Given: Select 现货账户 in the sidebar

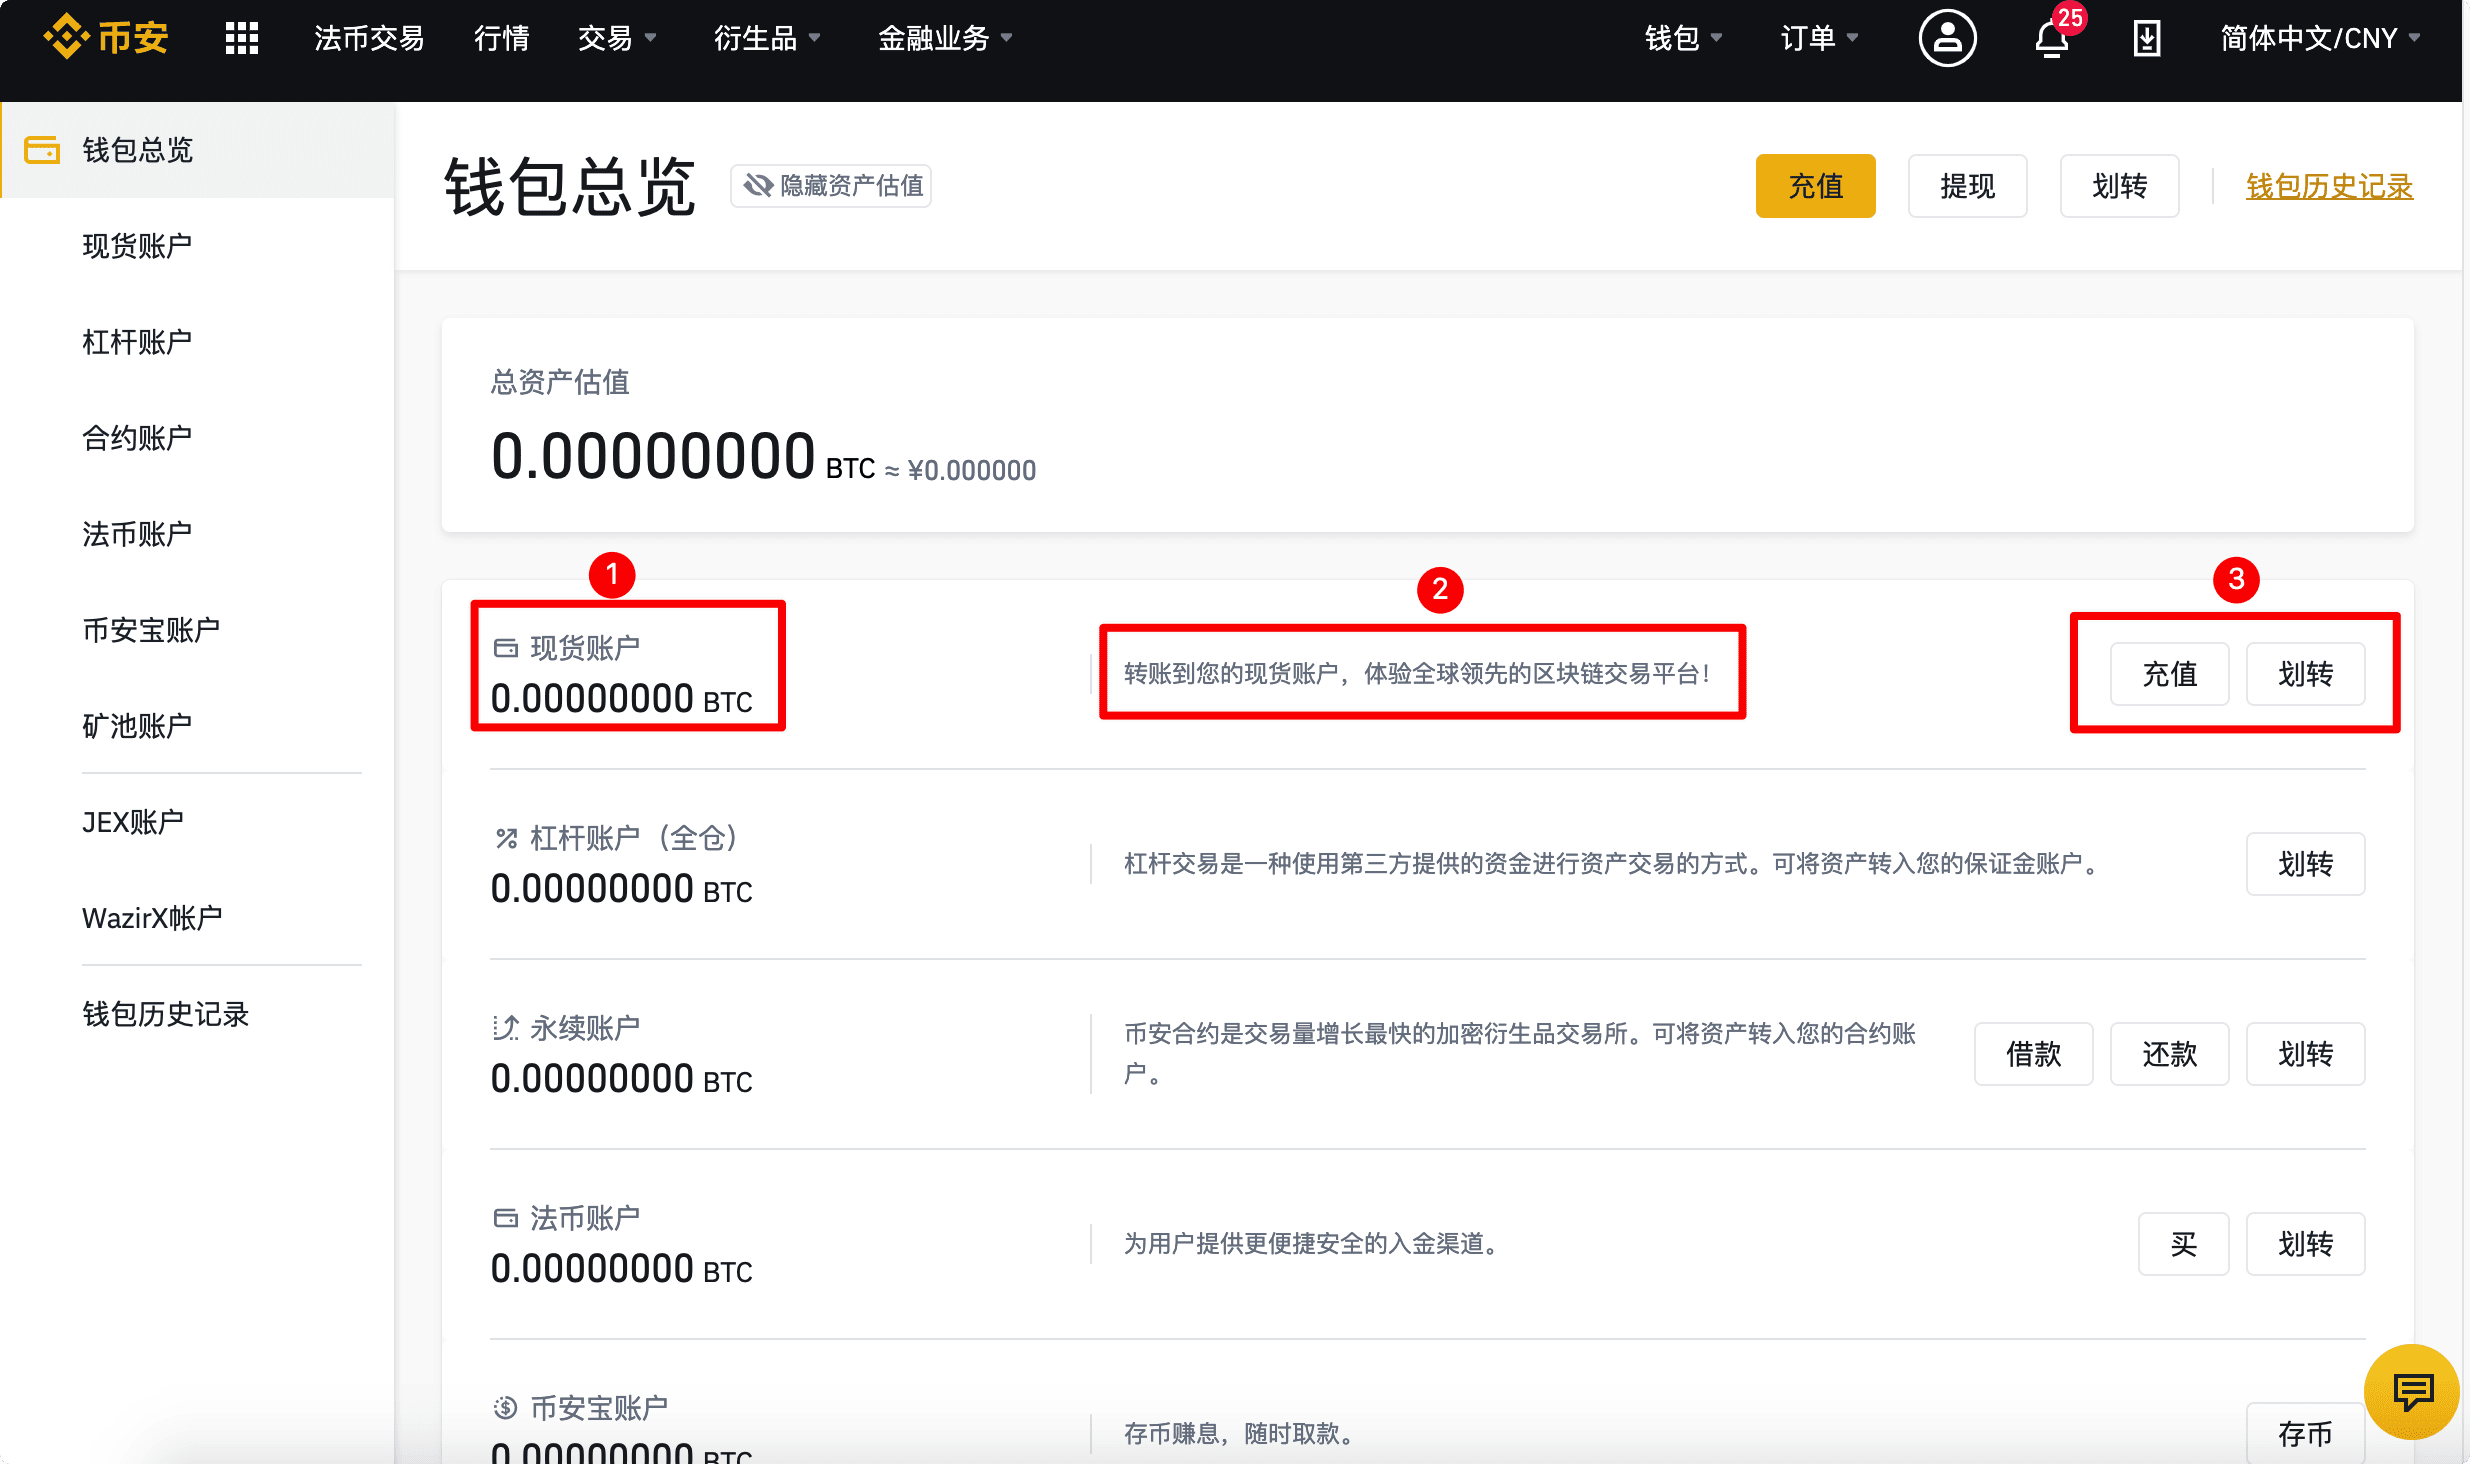Looking at the screenshot, I should [x=137, y=246].
